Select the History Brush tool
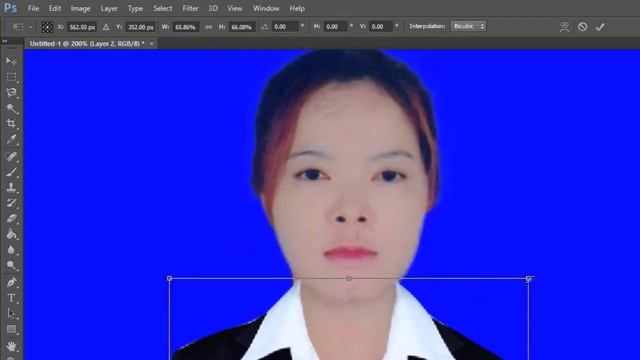 [x=11, y=203]
